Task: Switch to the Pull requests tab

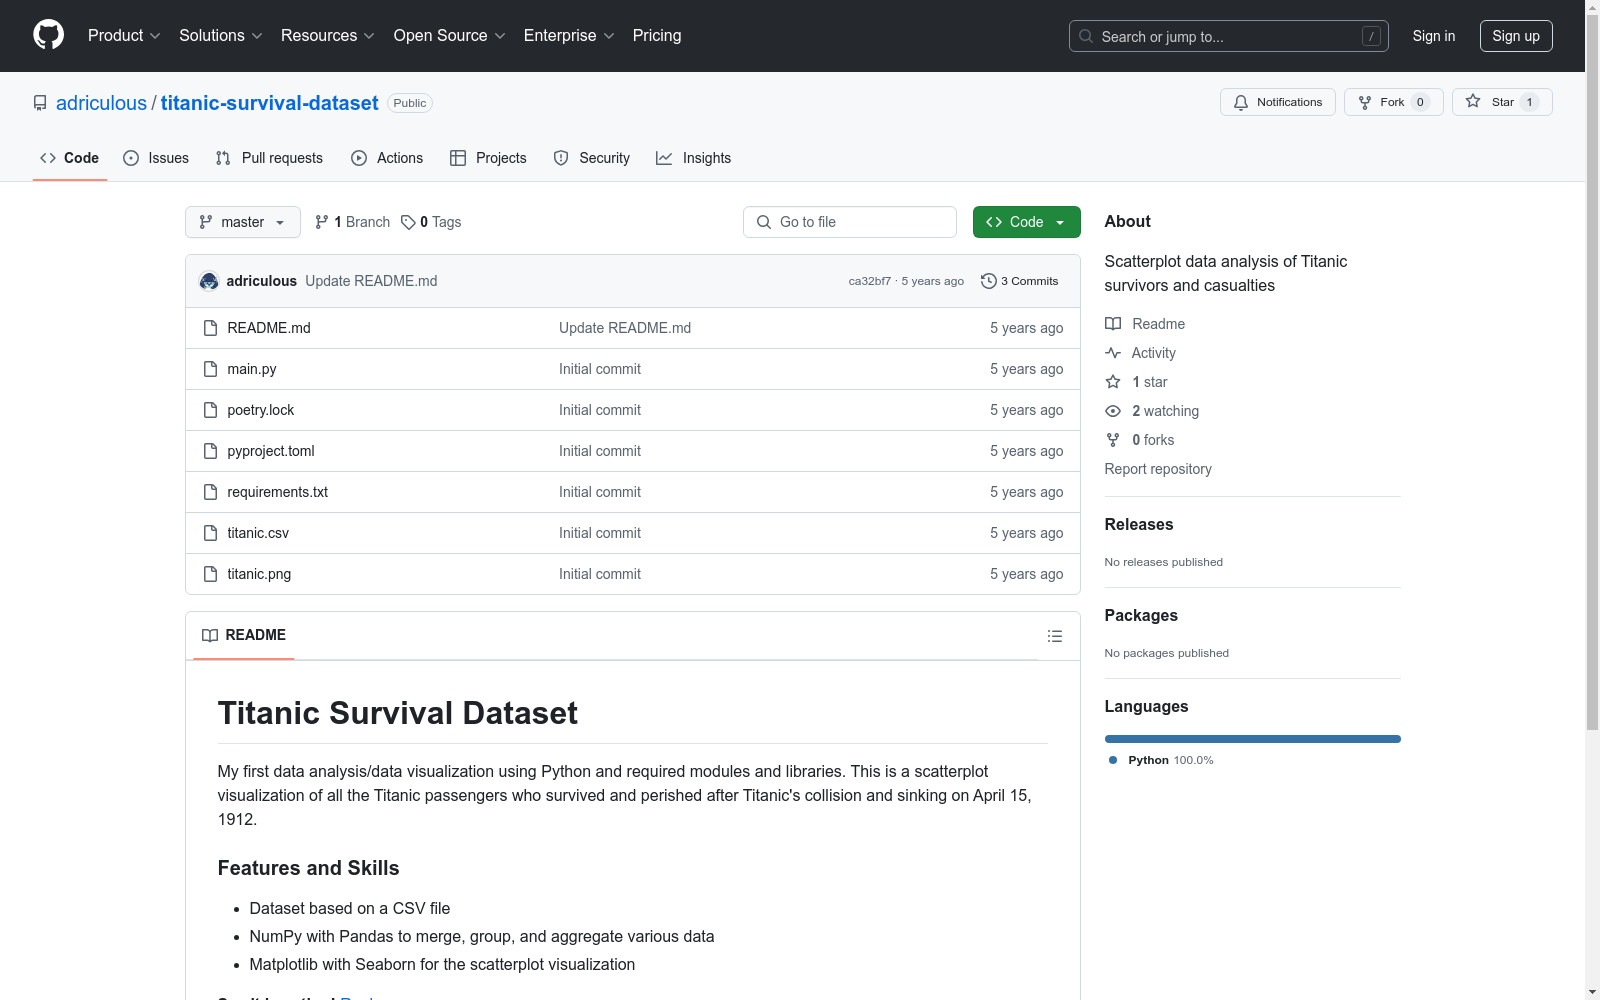Action: (269, 158)
